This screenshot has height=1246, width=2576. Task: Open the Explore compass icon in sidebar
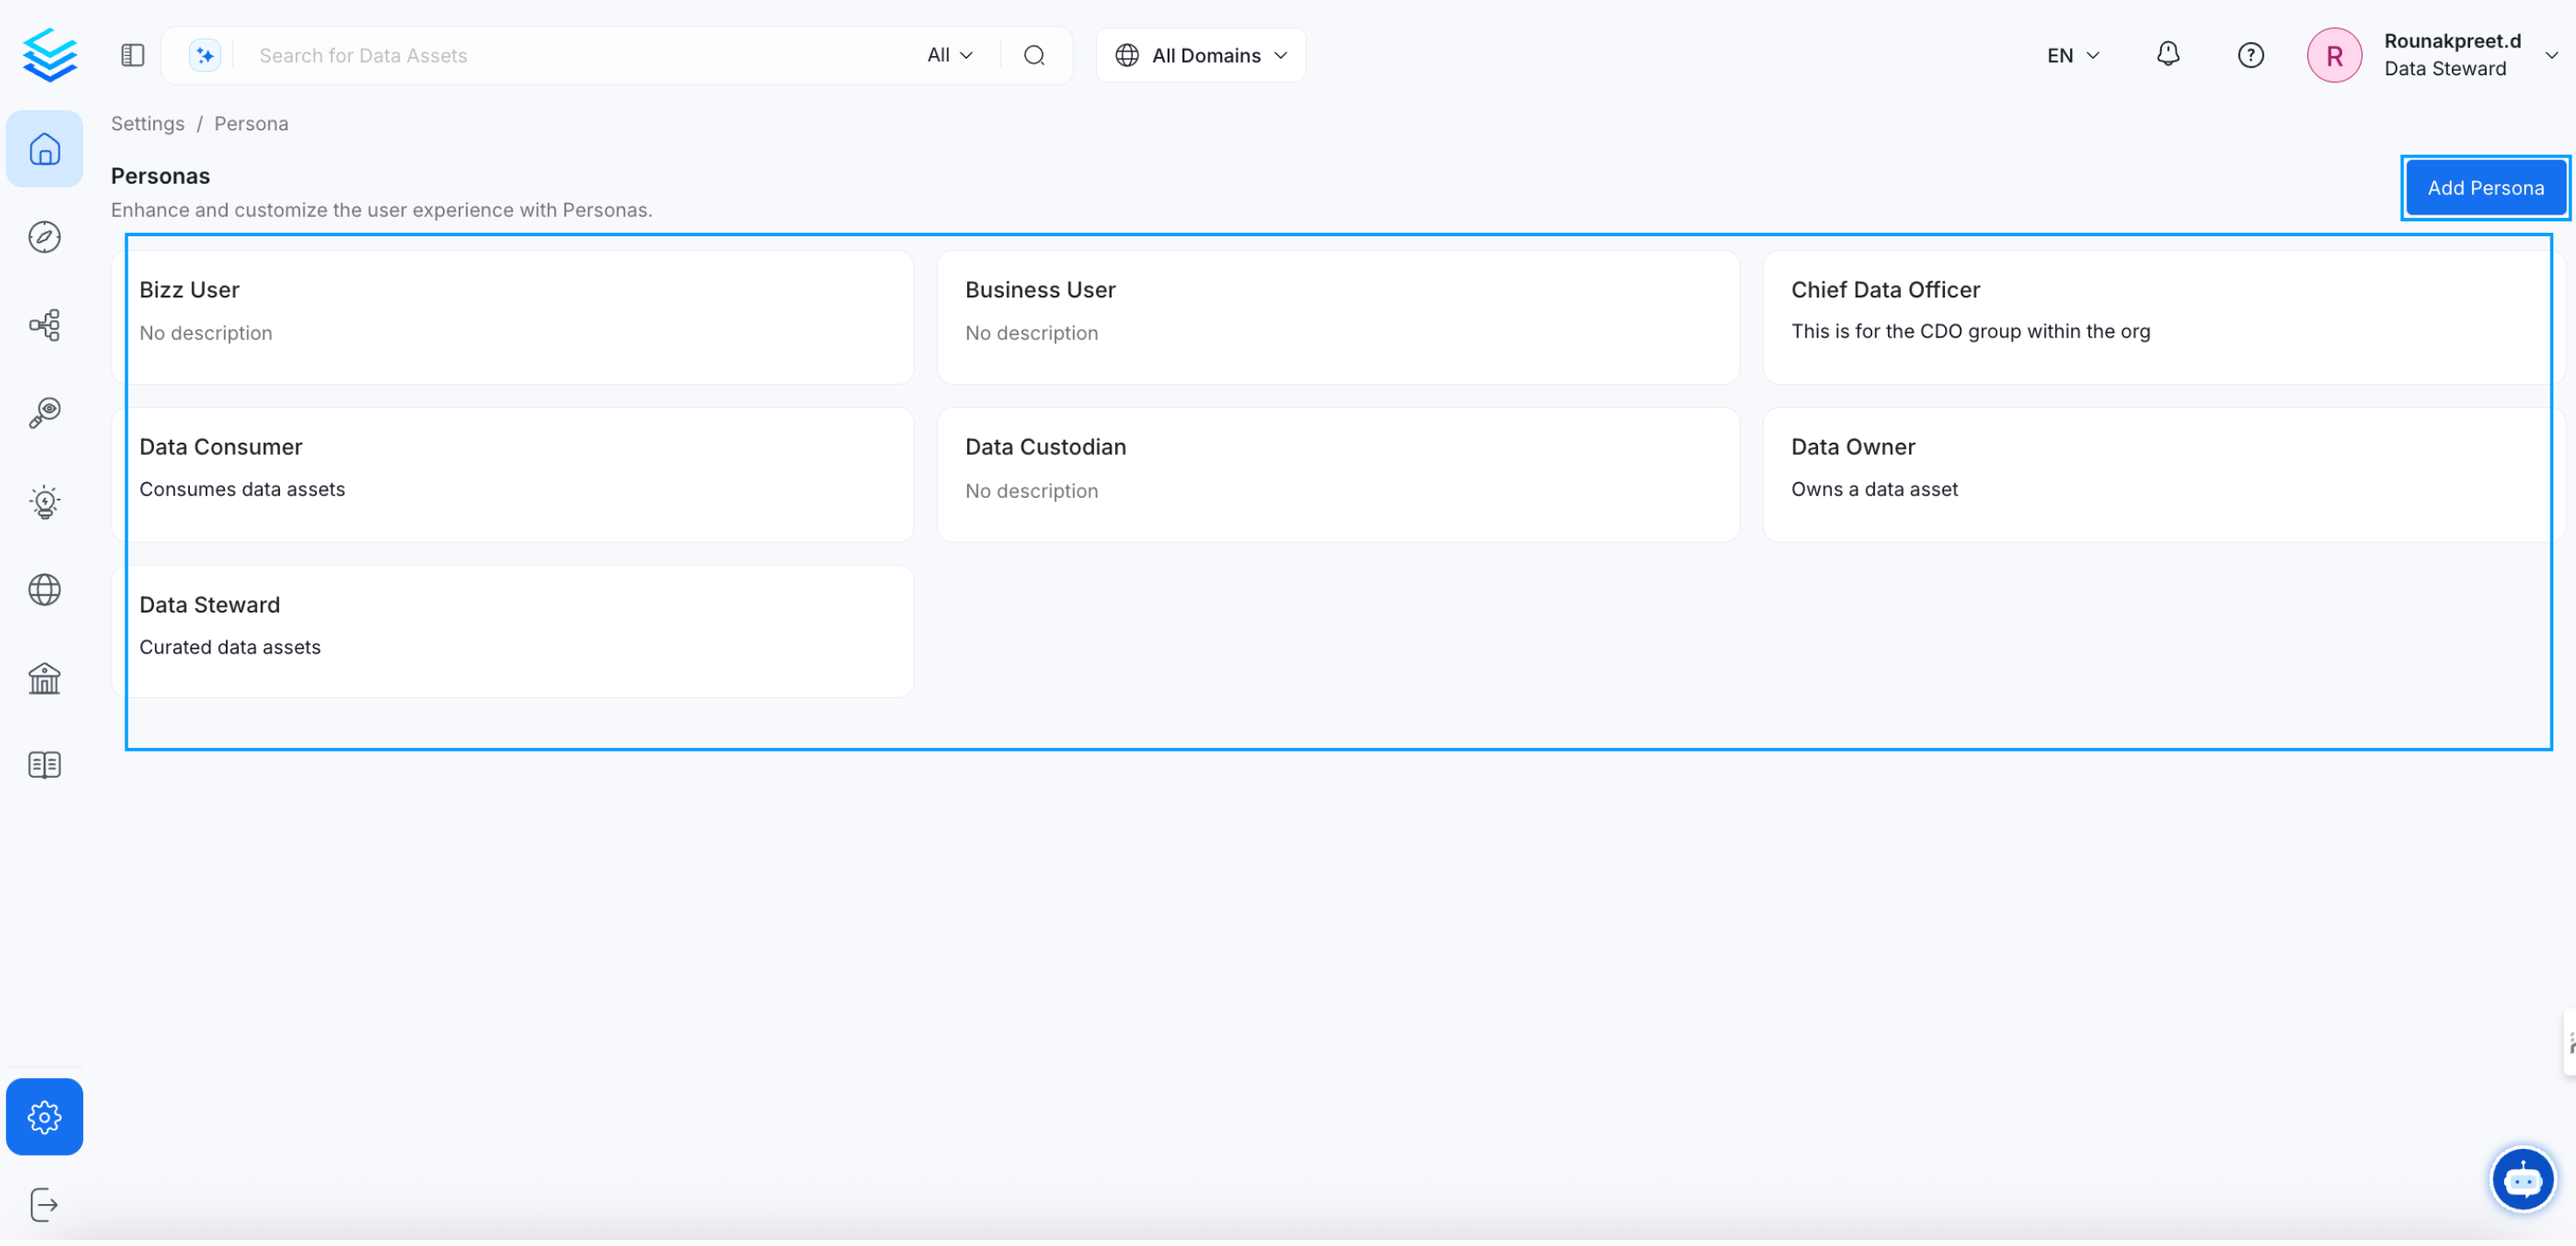(x=44, y=238)
